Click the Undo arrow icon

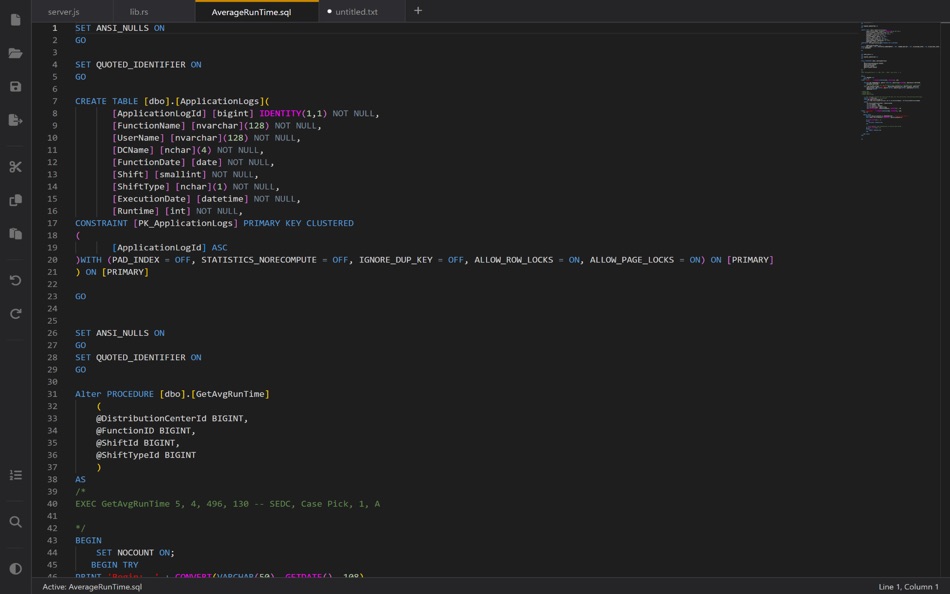(16, 280)
